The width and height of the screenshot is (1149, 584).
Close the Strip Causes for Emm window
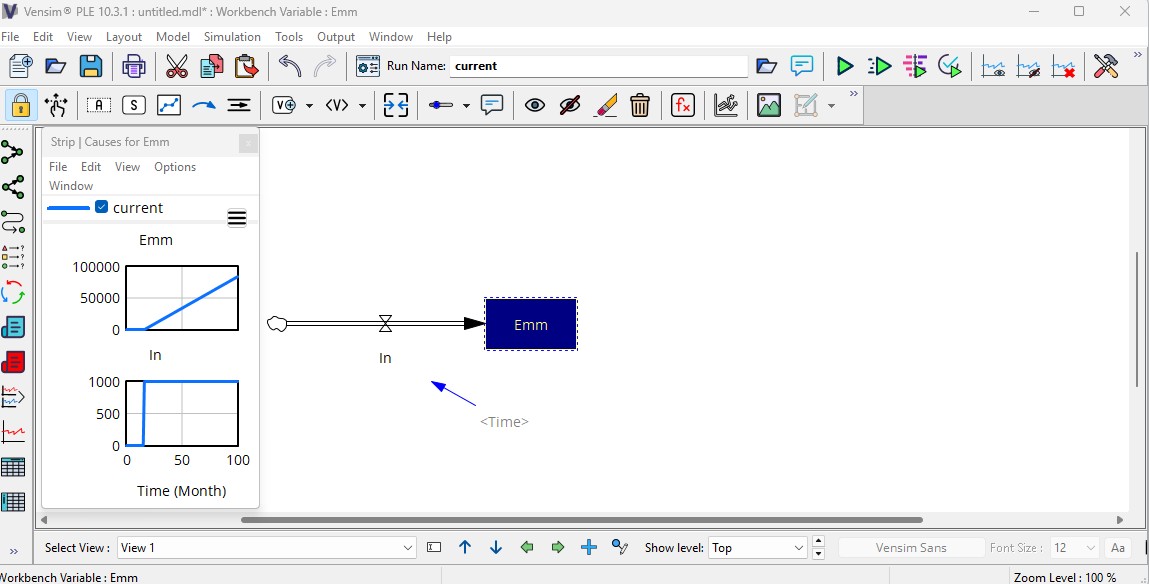tap(248, 143)
